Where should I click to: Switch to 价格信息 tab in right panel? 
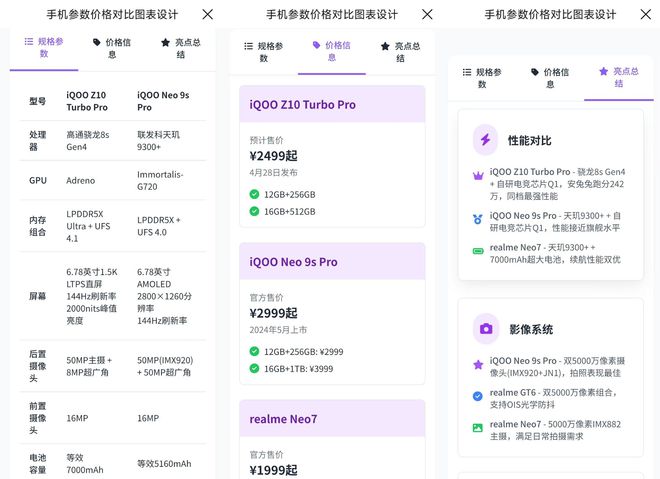[550, 78]
